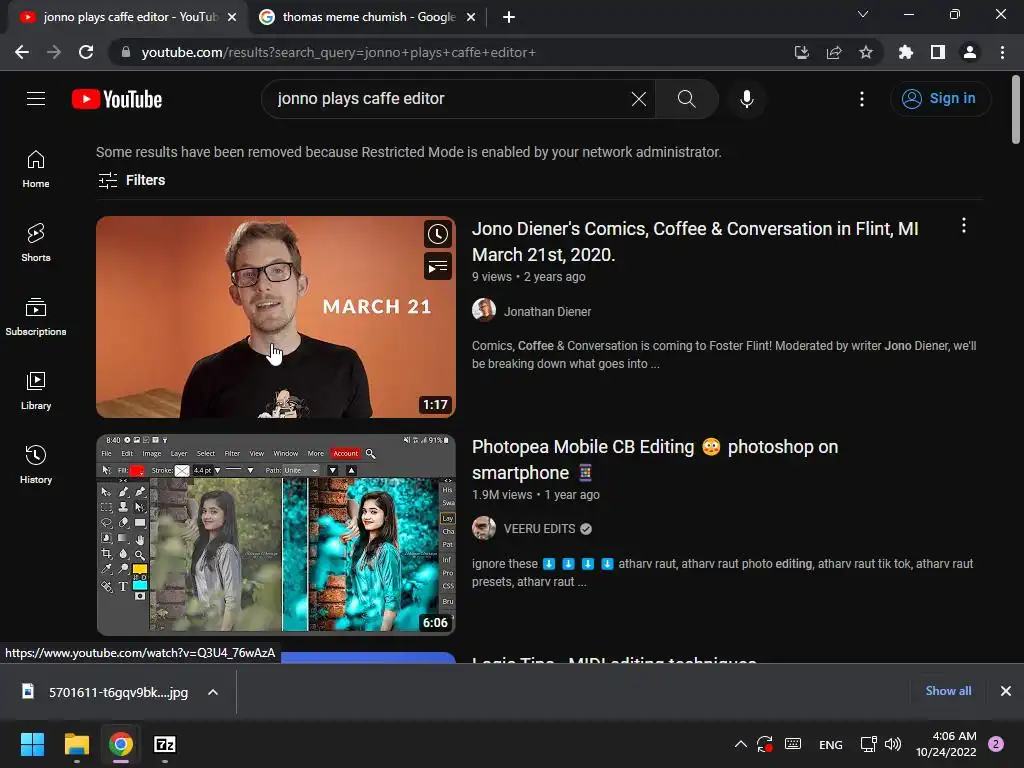Viewport: 1024px width, 768px height.
Task: Open the YouTube guide hamburger menu
Action: pyautogui.click(x=36, y=99)
